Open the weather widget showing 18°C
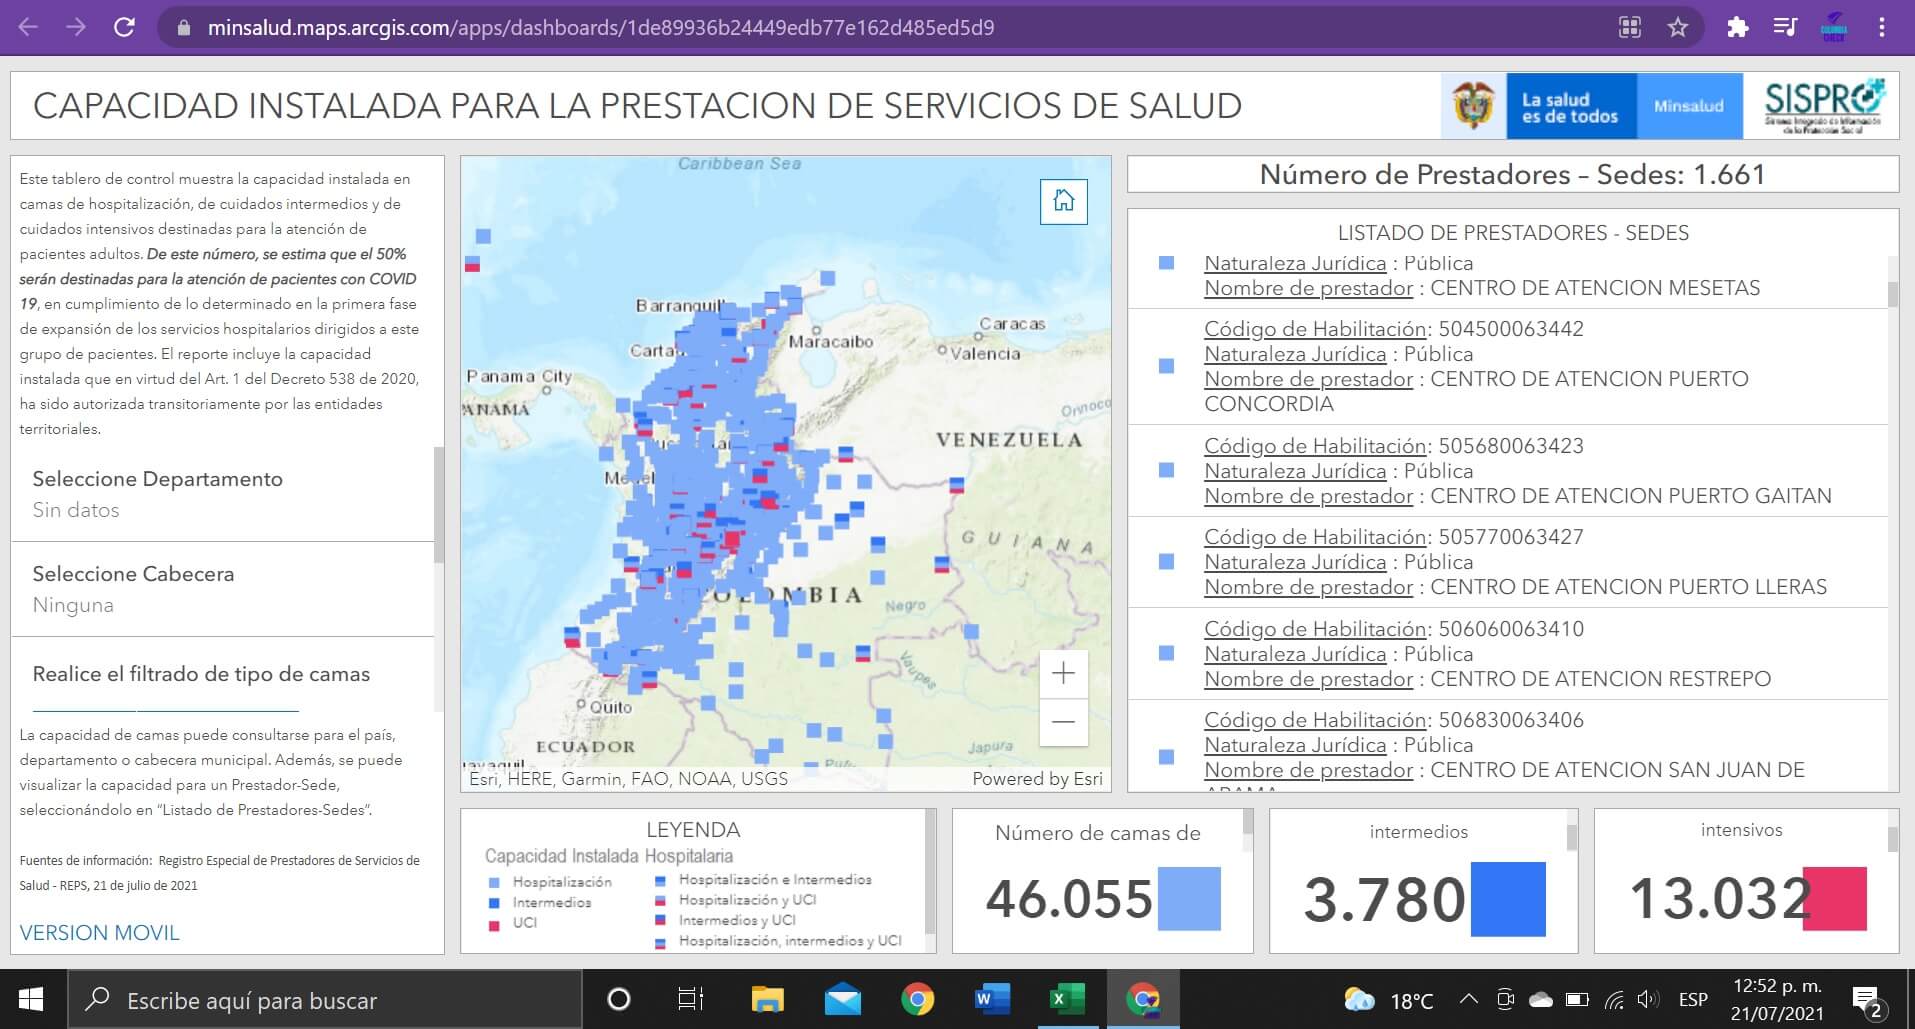 point(1389,999)
